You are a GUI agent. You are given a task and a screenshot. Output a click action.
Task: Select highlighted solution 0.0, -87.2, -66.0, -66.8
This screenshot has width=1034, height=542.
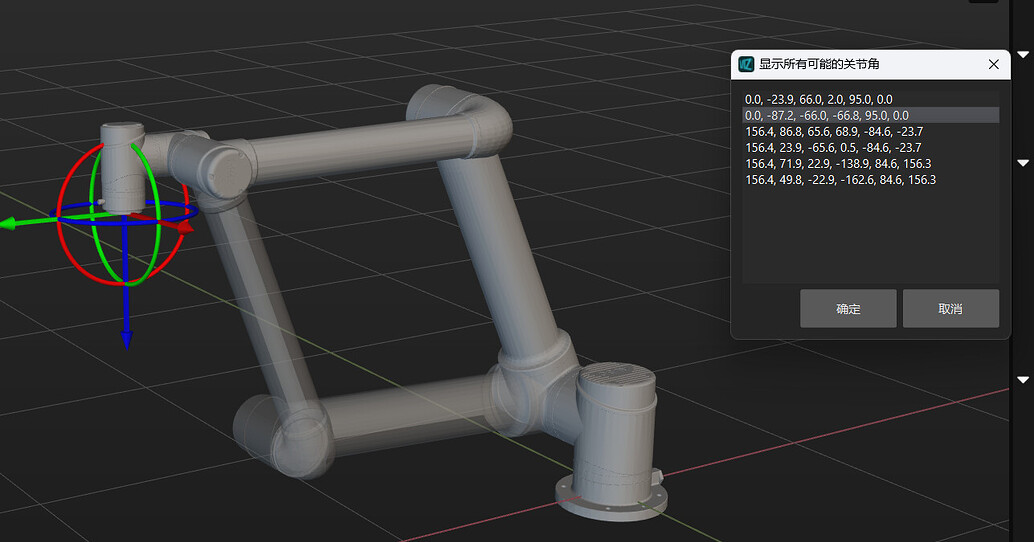[825, 116]
